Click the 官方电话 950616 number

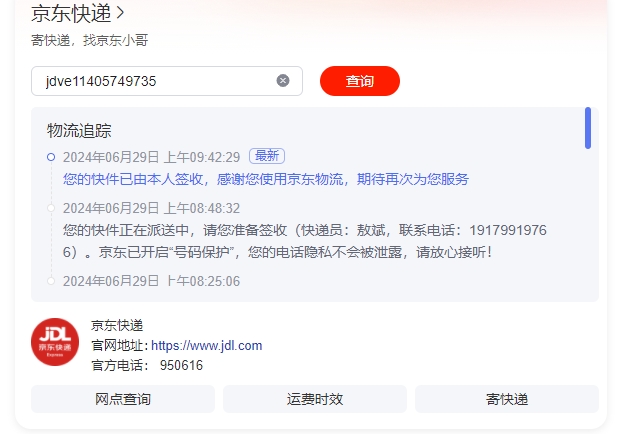tap(181, 365)
